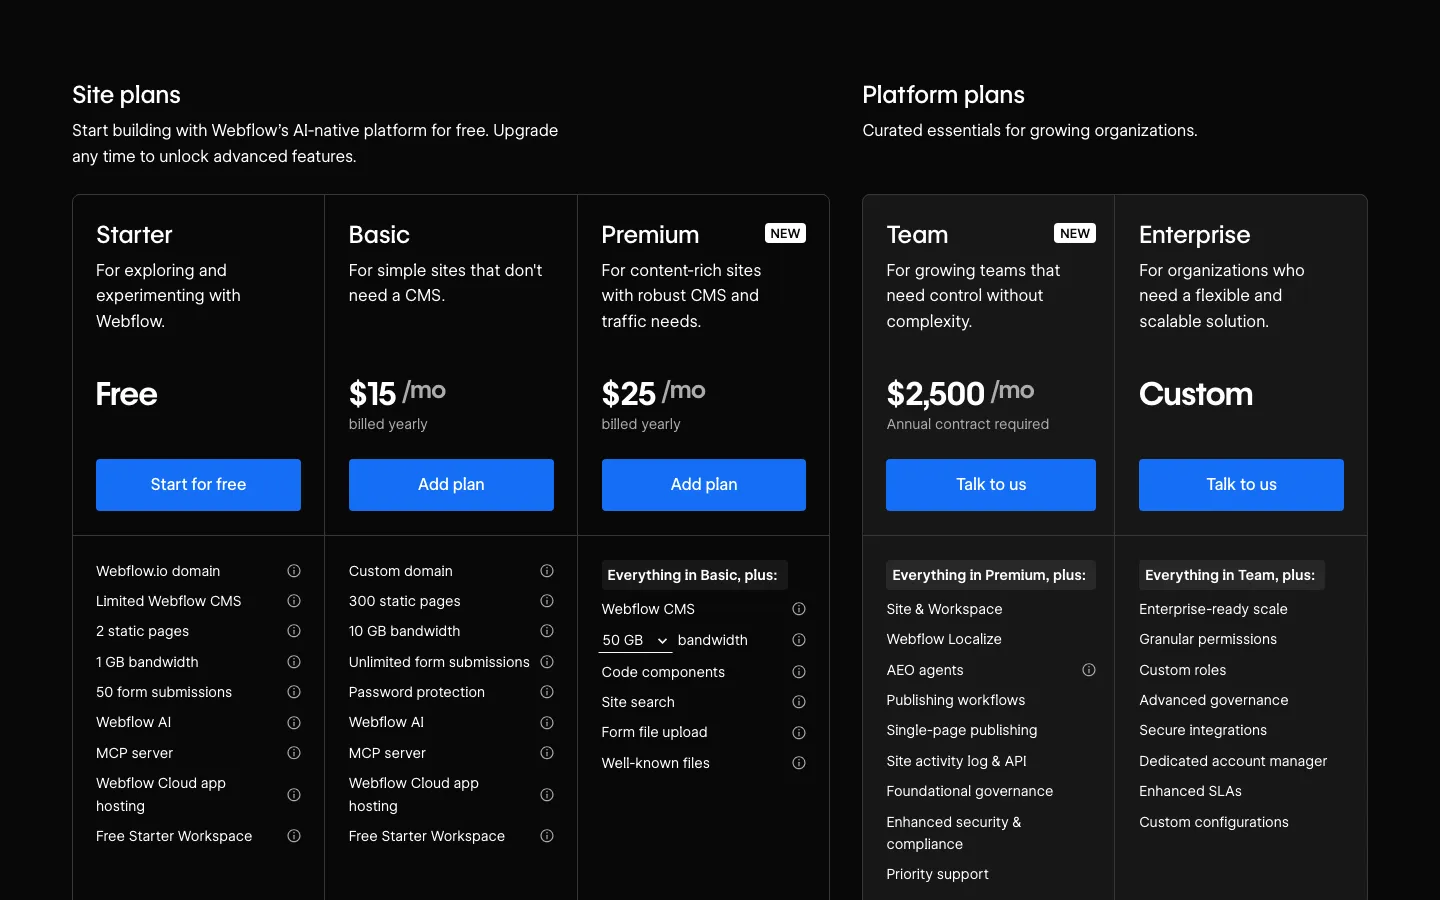Click Priority support text
Screen dimensions: 1440x900
tap(937, 874)
